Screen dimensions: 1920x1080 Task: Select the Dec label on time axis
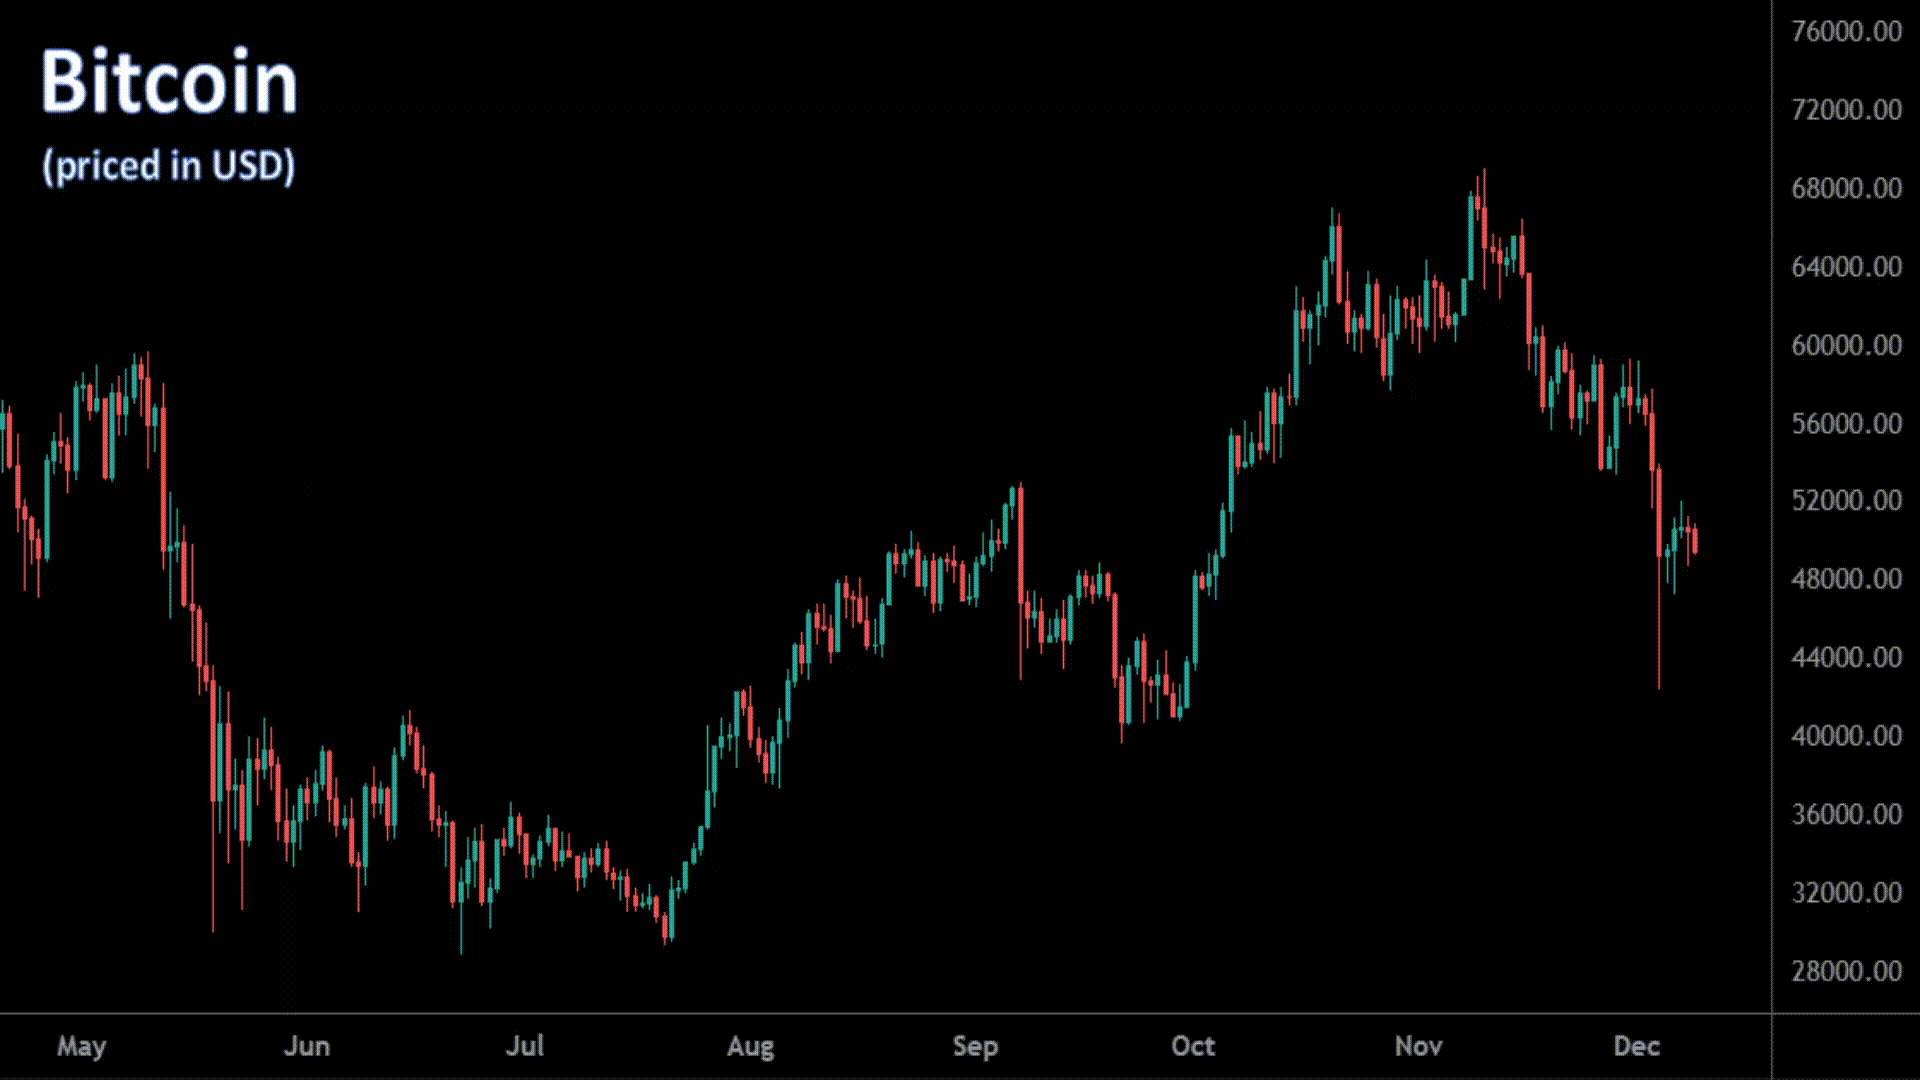pos(1636,1046)
